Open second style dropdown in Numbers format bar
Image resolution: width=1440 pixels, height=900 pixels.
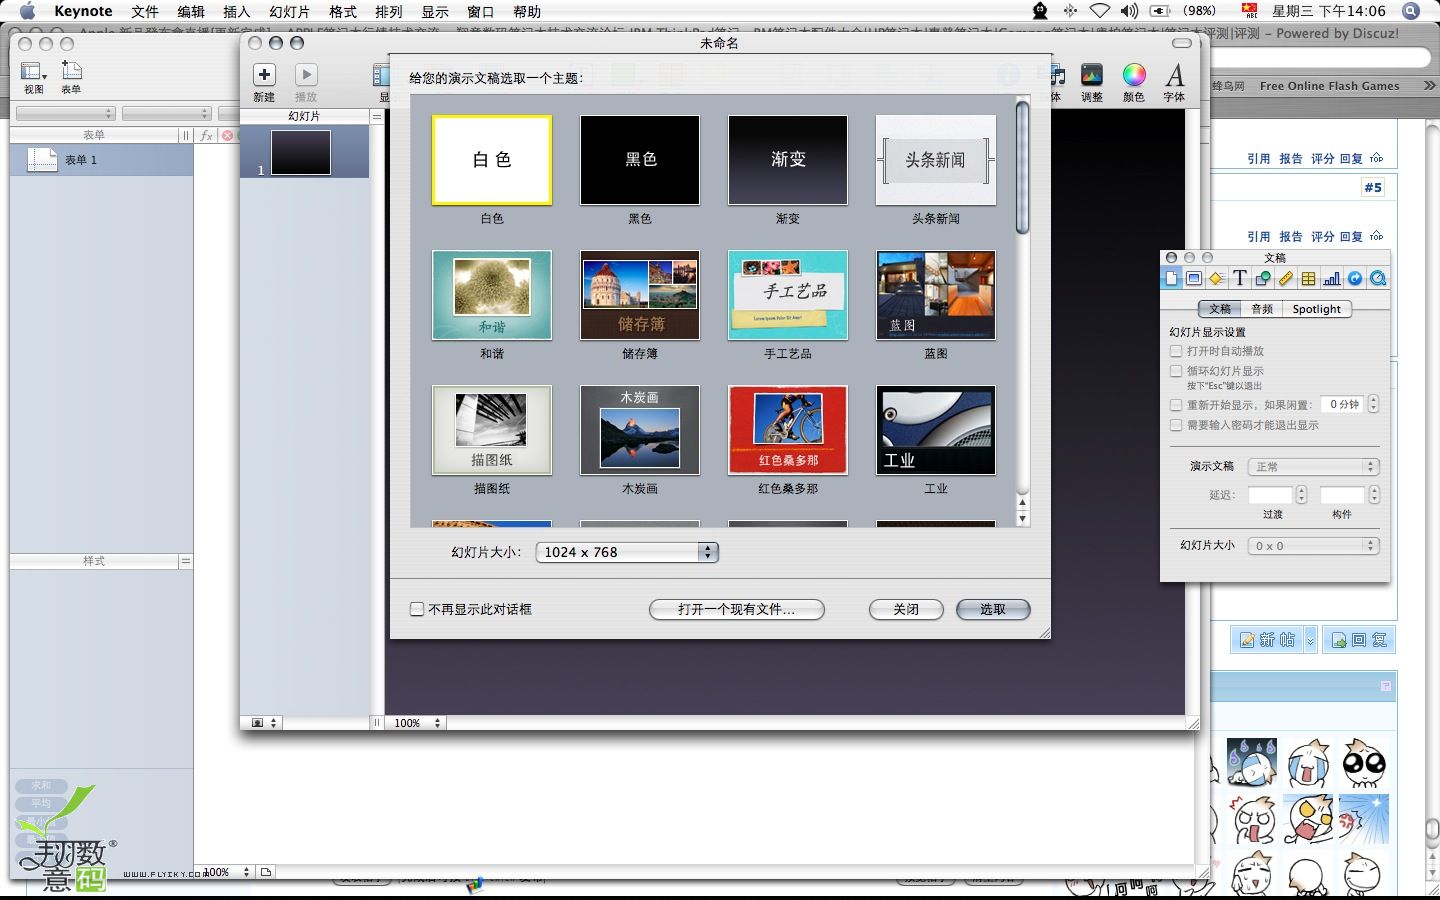(x=166, y=113)
